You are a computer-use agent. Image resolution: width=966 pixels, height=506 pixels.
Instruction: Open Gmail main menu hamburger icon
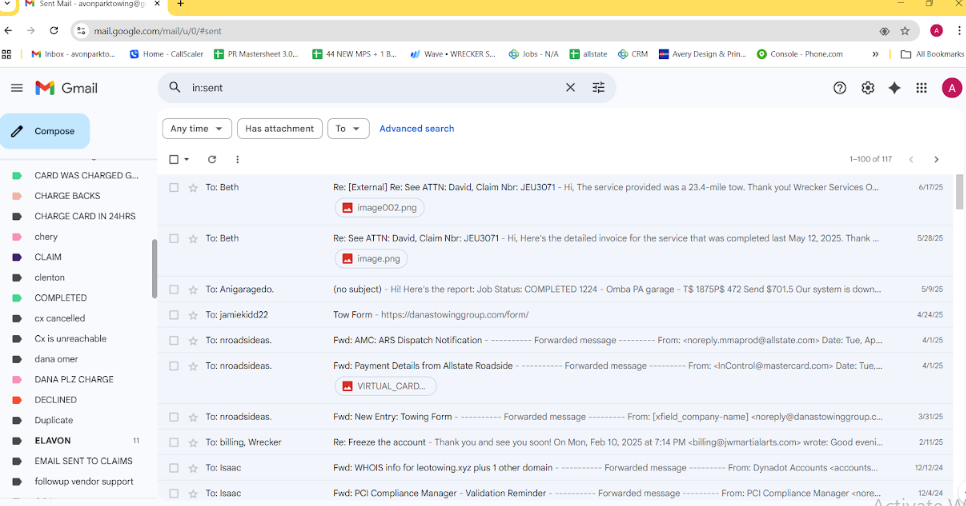click(x=17, y=88)
